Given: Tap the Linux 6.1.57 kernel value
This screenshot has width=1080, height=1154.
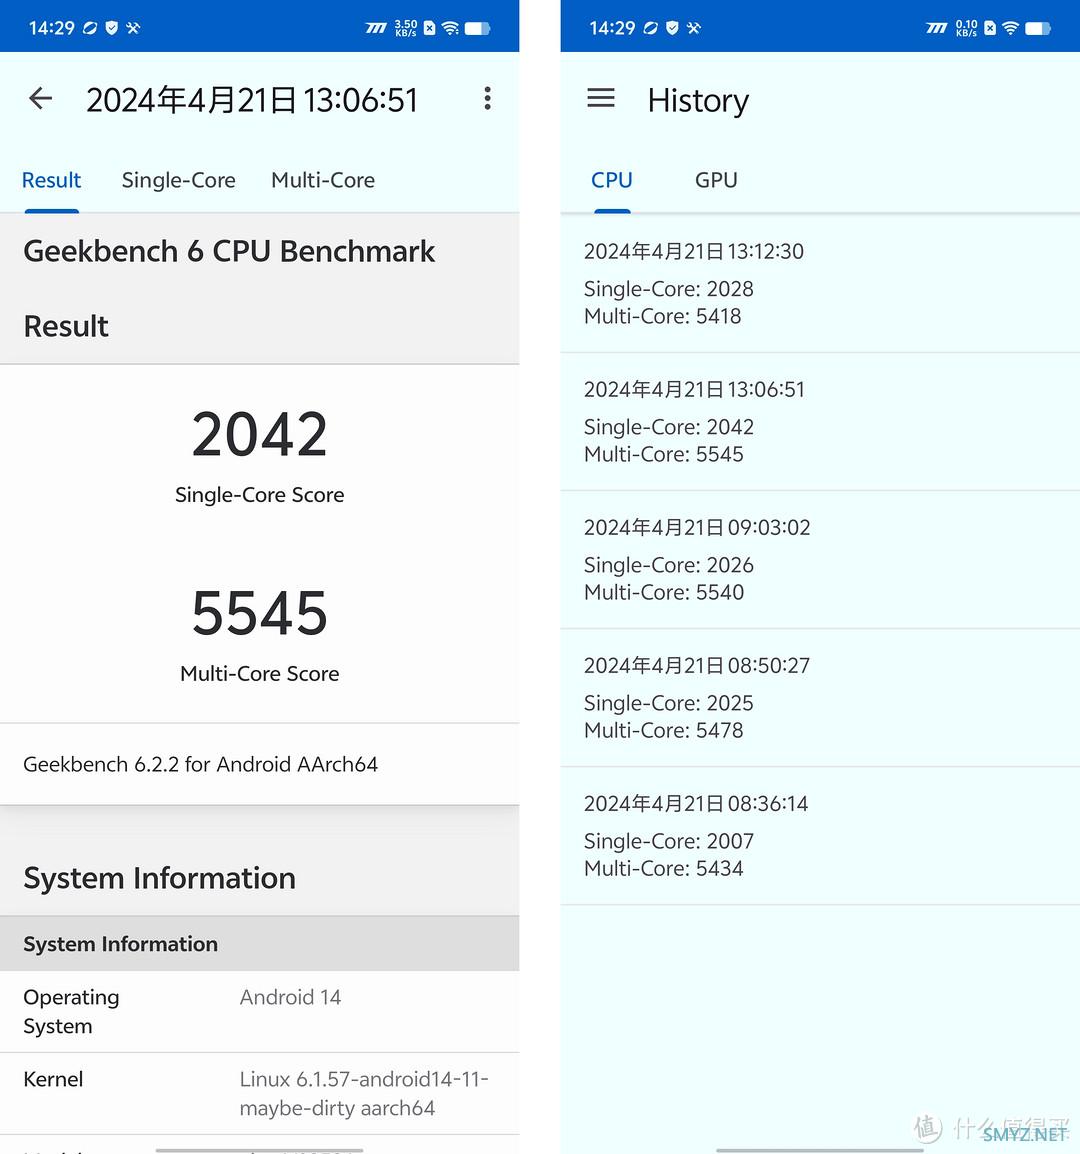Looking at the screenshot, I should click(x=364, y=1094).
